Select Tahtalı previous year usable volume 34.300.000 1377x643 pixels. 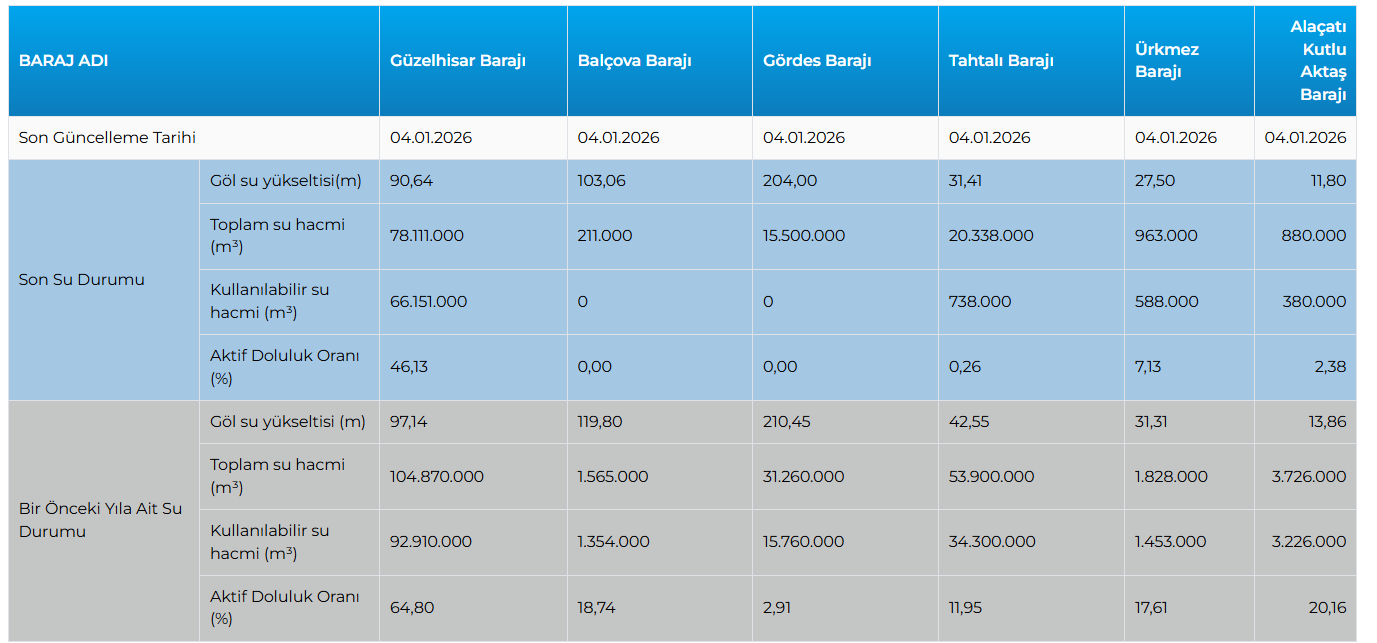point(991,542)
